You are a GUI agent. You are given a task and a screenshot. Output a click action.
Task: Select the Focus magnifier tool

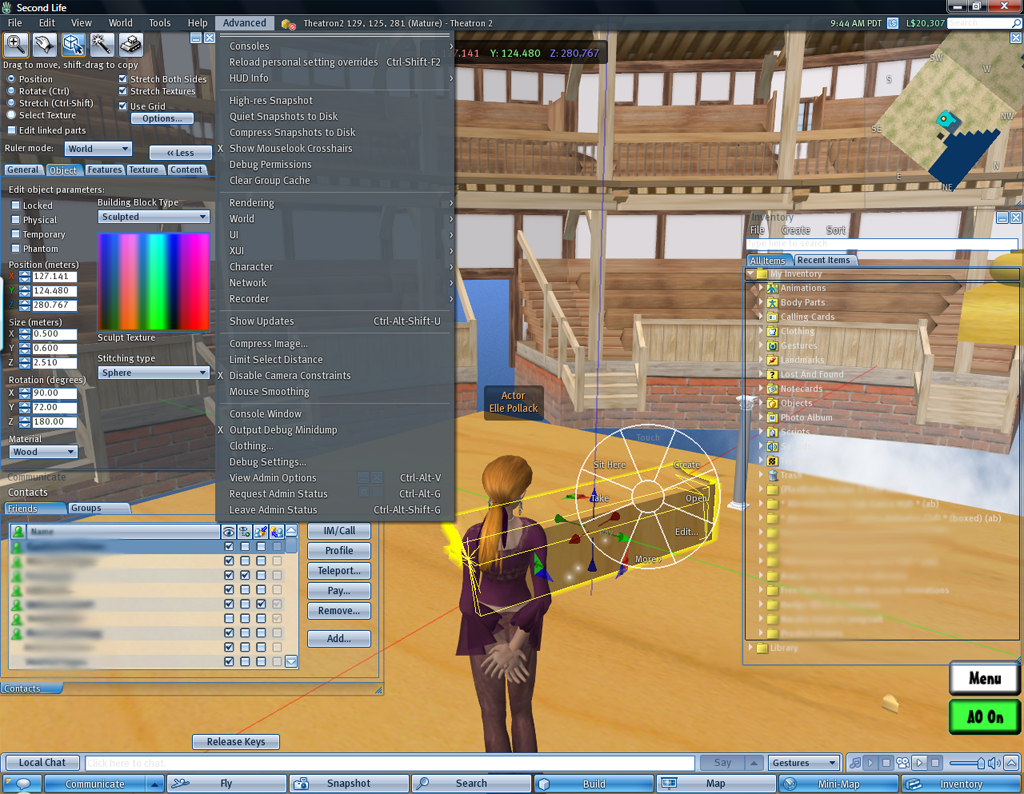[16, 44]
